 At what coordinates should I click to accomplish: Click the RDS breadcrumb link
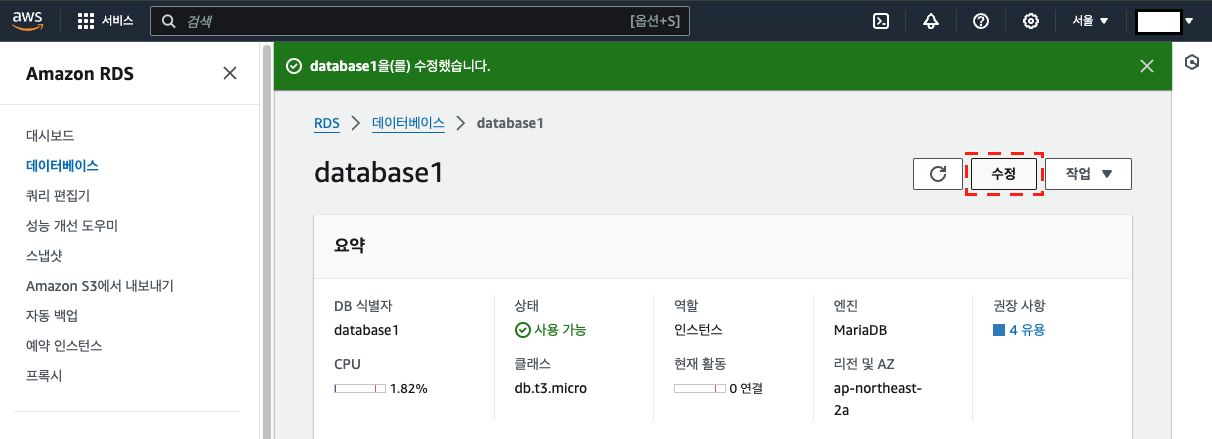(327, 123)
